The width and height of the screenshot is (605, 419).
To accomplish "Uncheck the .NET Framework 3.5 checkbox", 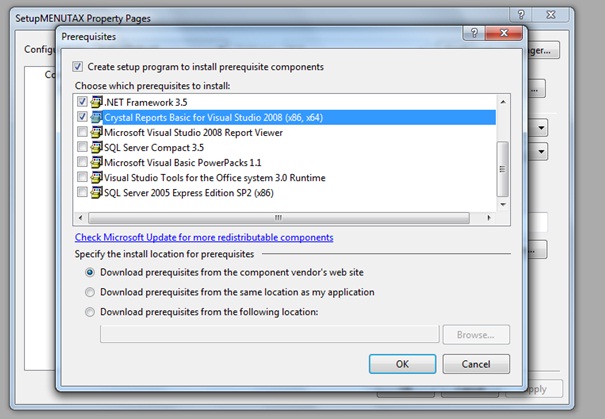I will [x=82, y=102].
